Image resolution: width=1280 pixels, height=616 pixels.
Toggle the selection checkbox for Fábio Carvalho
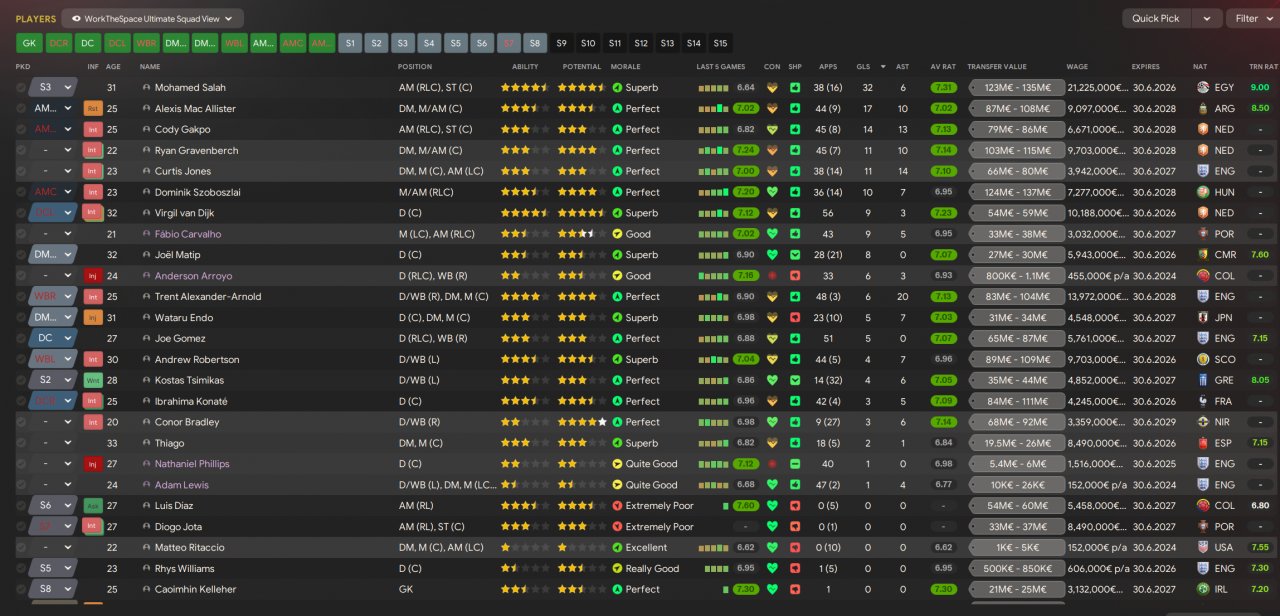point(21,234)
